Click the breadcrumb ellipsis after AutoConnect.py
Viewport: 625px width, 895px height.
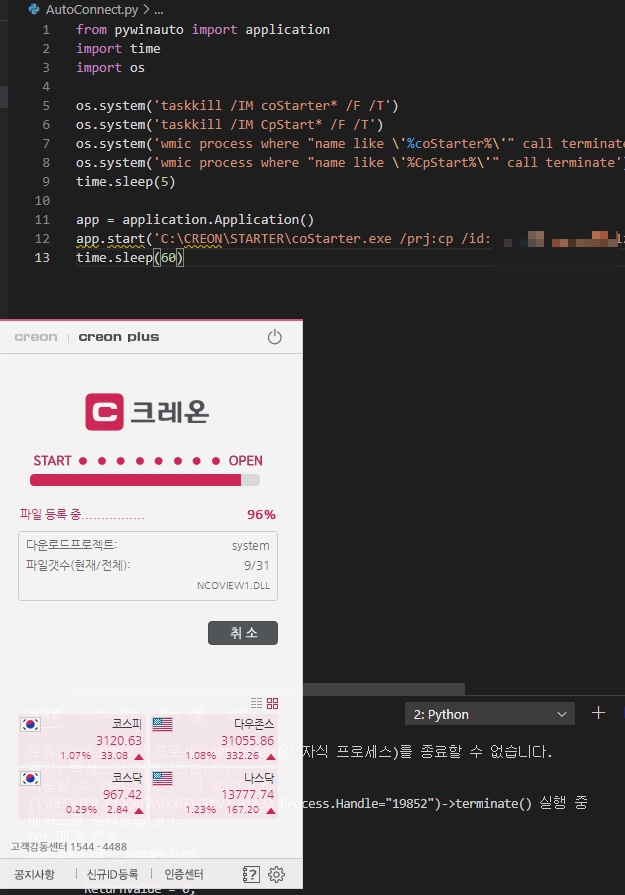(159, 10)
